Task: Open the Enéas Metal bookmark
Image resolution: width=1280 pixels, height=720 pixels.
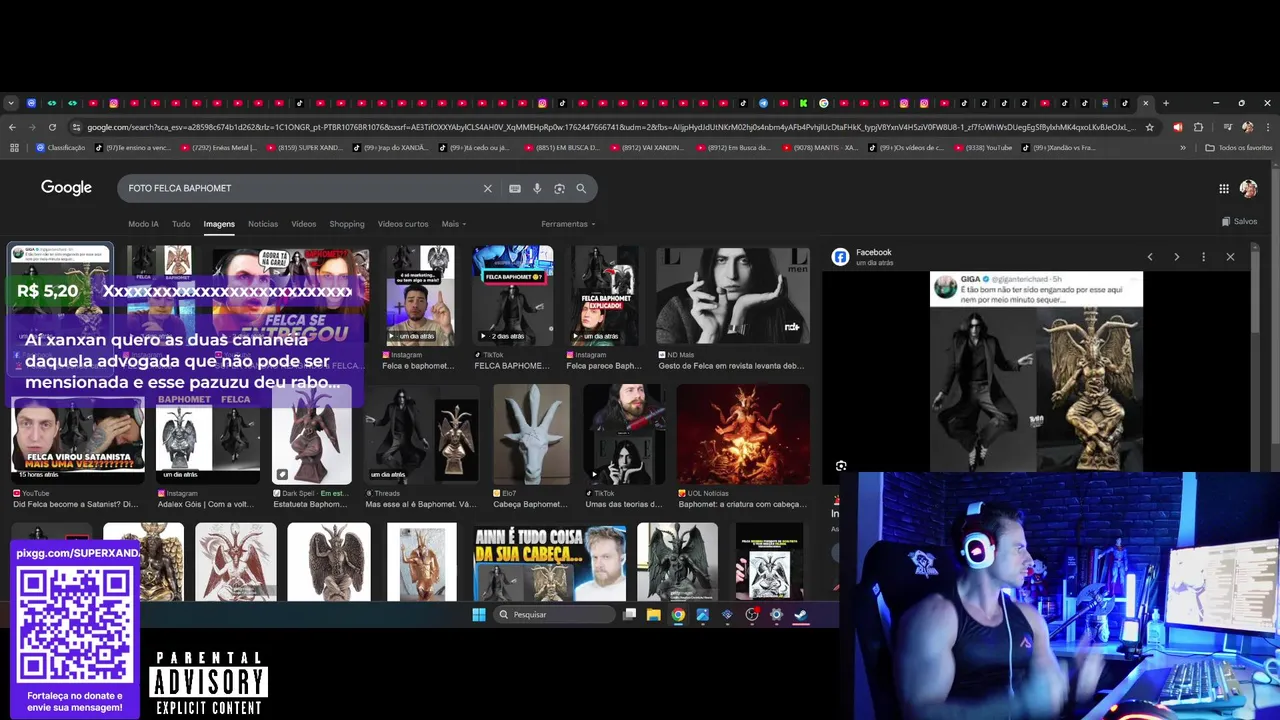Action: click(219, 148)
